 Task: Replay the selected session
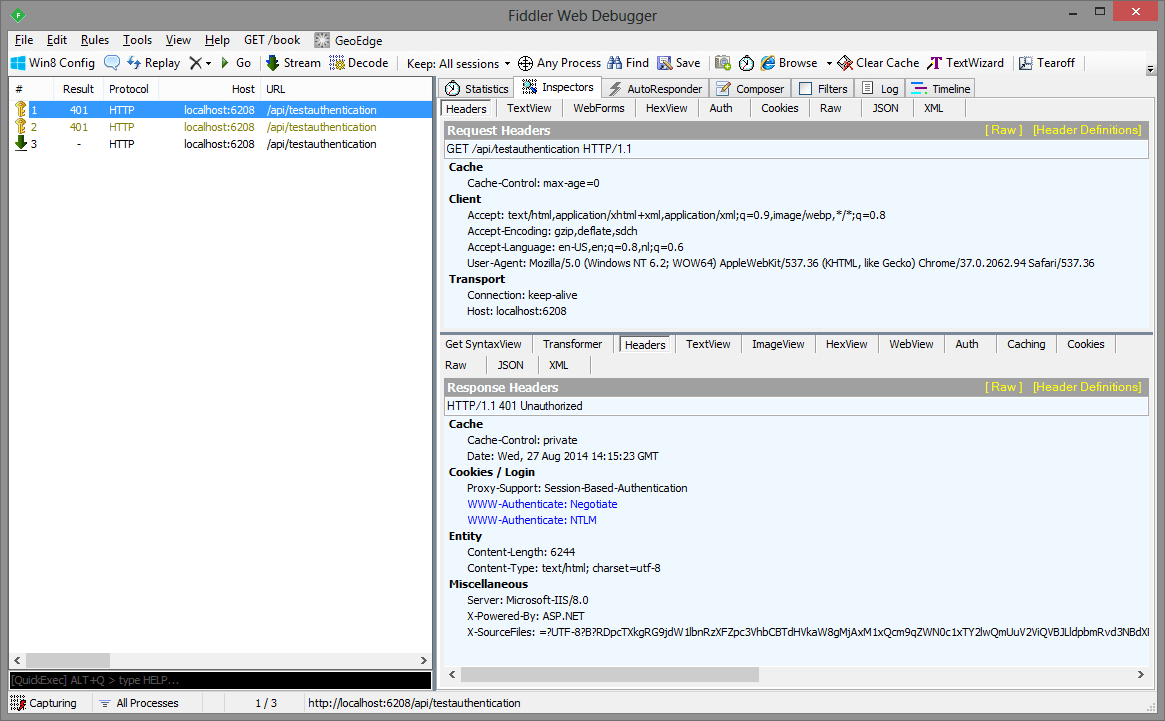154,63
